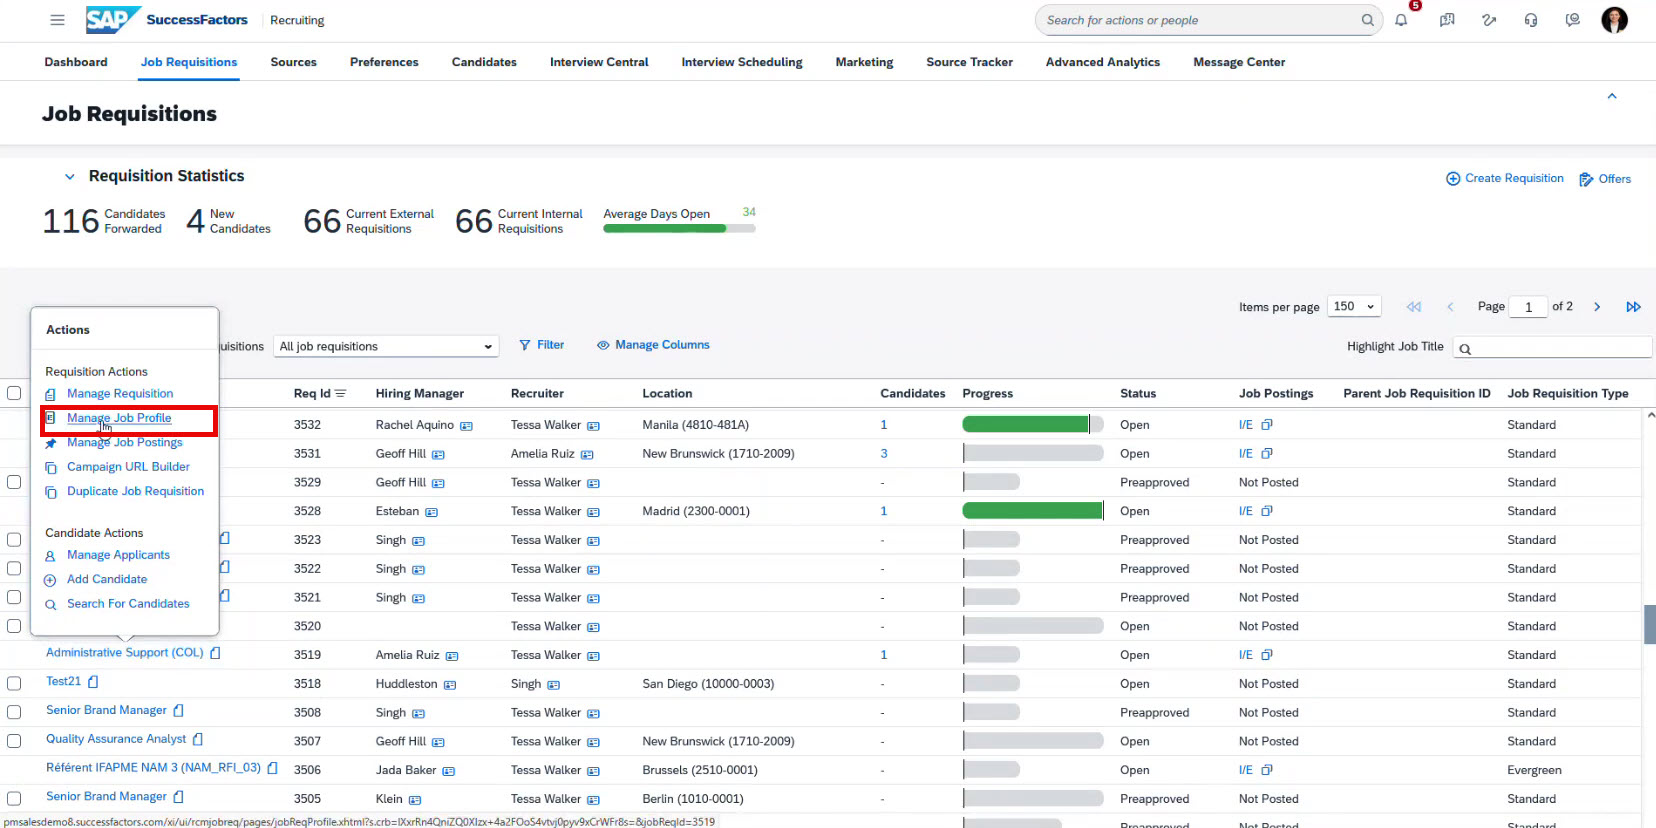Image resolution: width=1656 pixels, height=828 pixels.
Task: Tick the checkbox for Test21 requisition
Action: pos(14,683)
